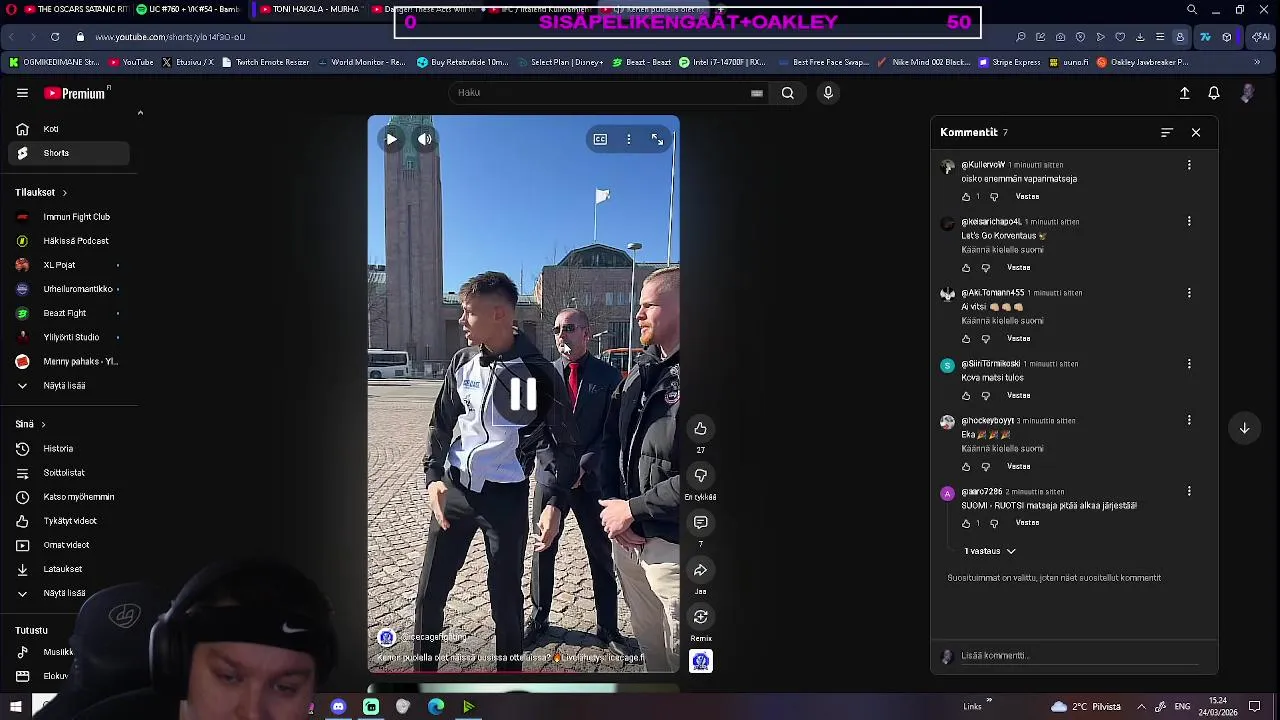Go to next short with down arrow
The width and height of the screenshot is (1280, 720).
coord(1245,428)
